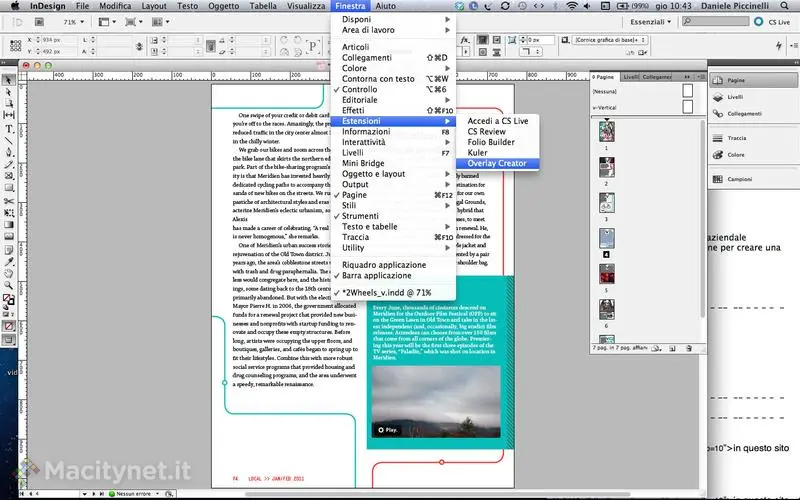Toggle the Controllo panel menu item
This screenshot has width=800, height=500.
click(360, 89)
